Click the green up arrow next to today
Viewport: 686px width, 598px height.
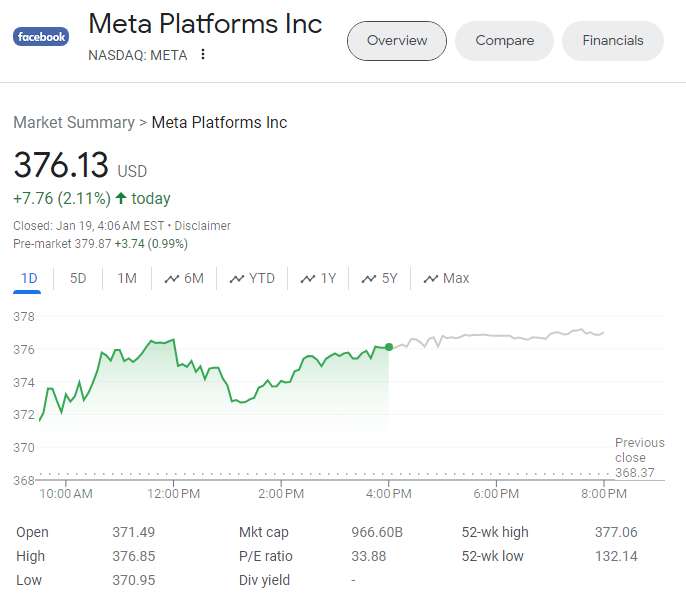(121, 198)
